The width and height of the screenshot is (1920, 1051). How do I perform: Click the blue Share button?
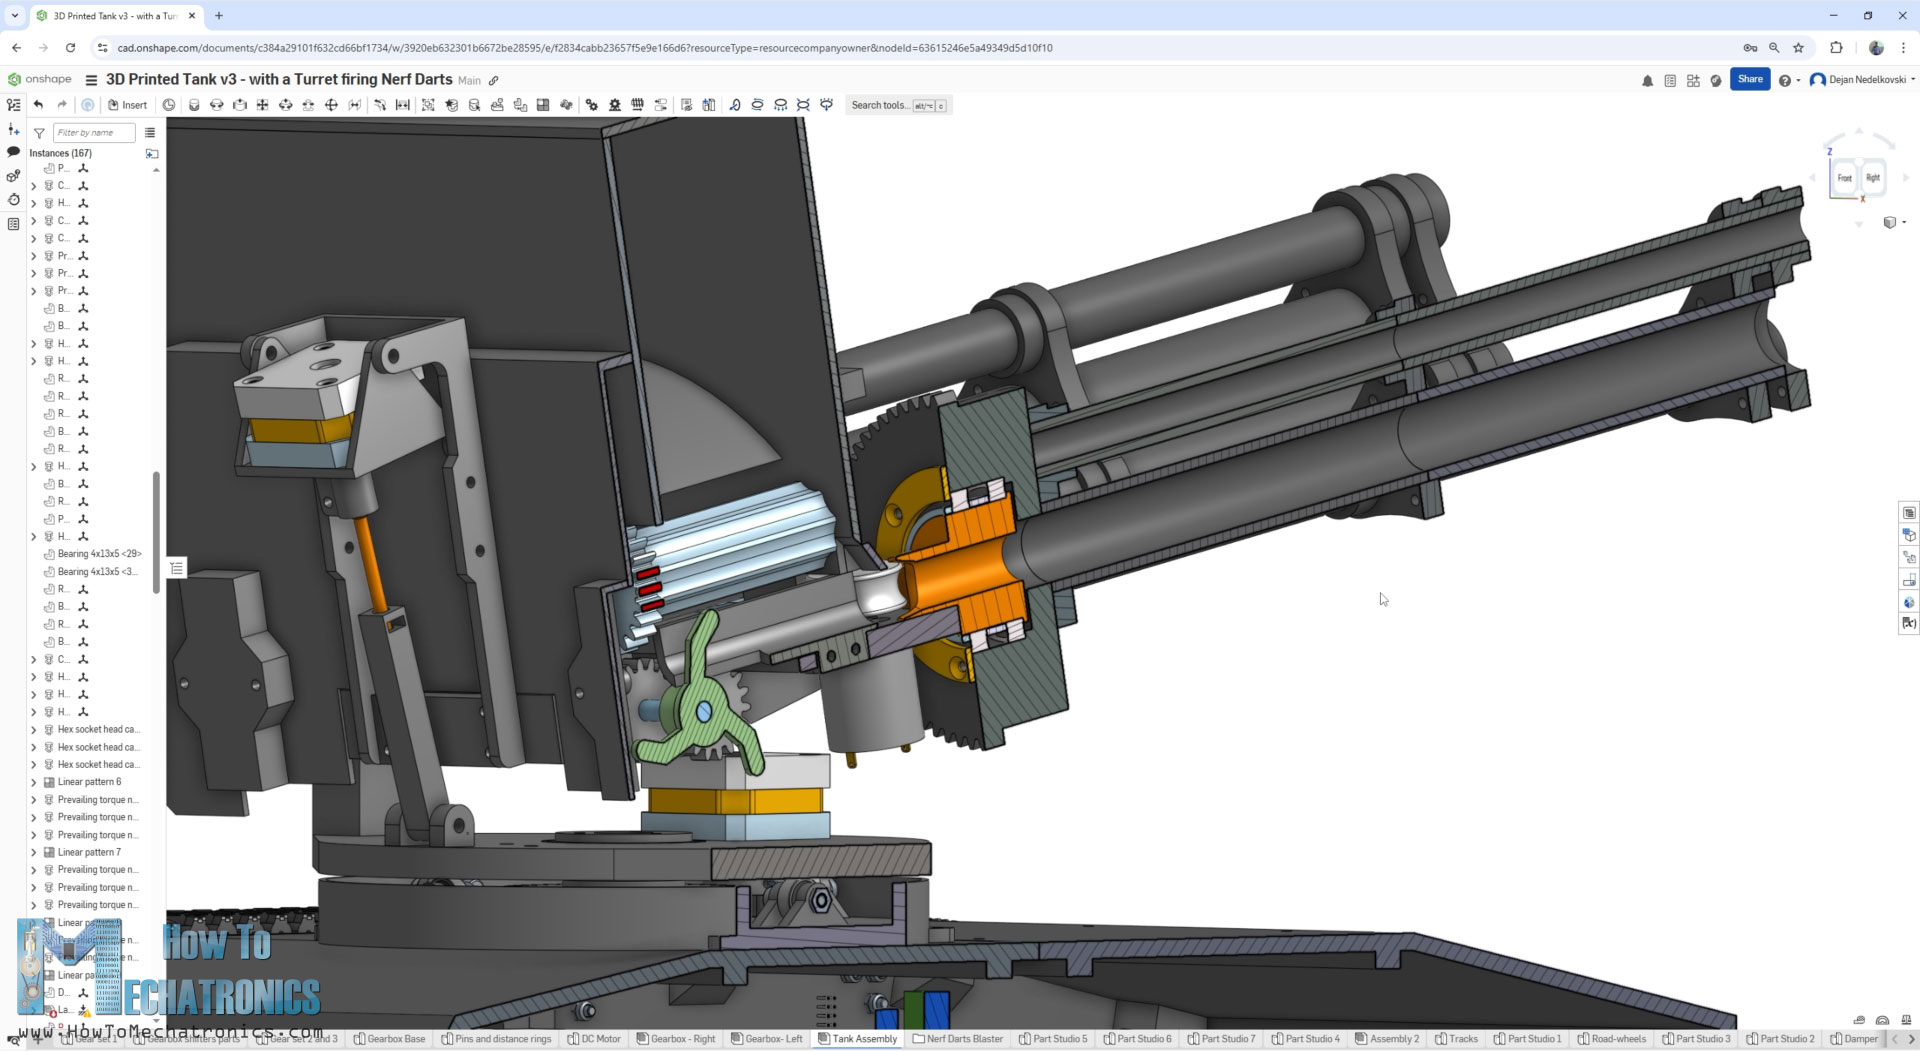(x=1750, y=79)
